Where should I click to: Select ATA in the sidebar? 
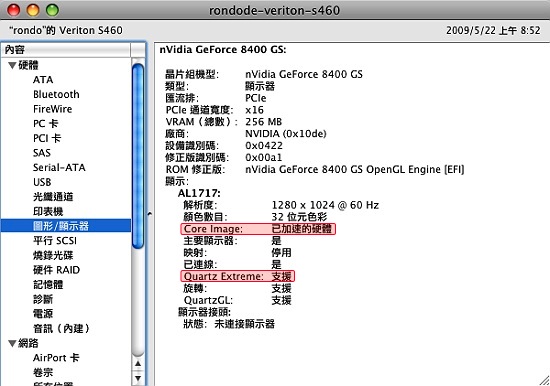(x=43, y=80)
